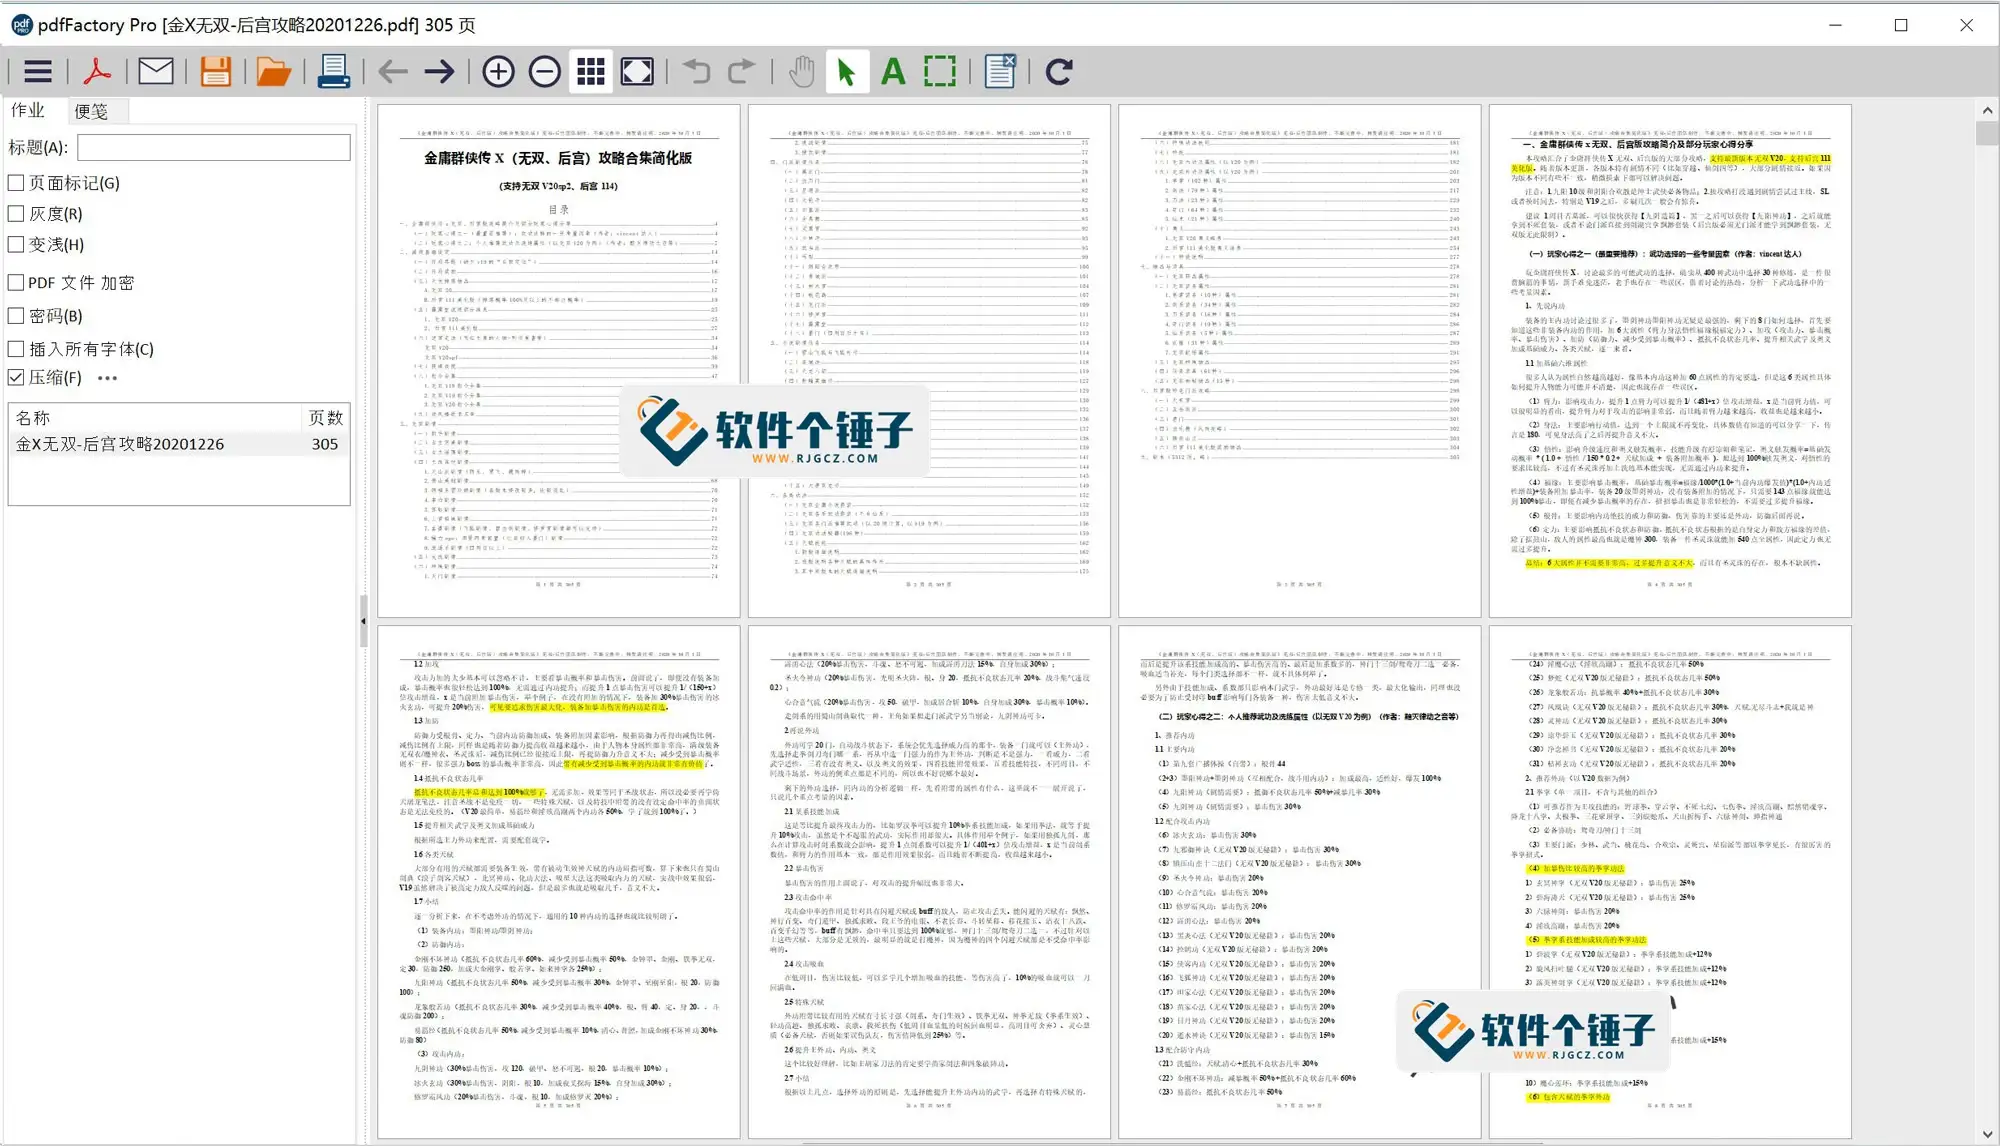The width and height of the screenshot is (2000, 1146).
Task: Open page 3 thumbnail
Action: (x=1299, y=361)
